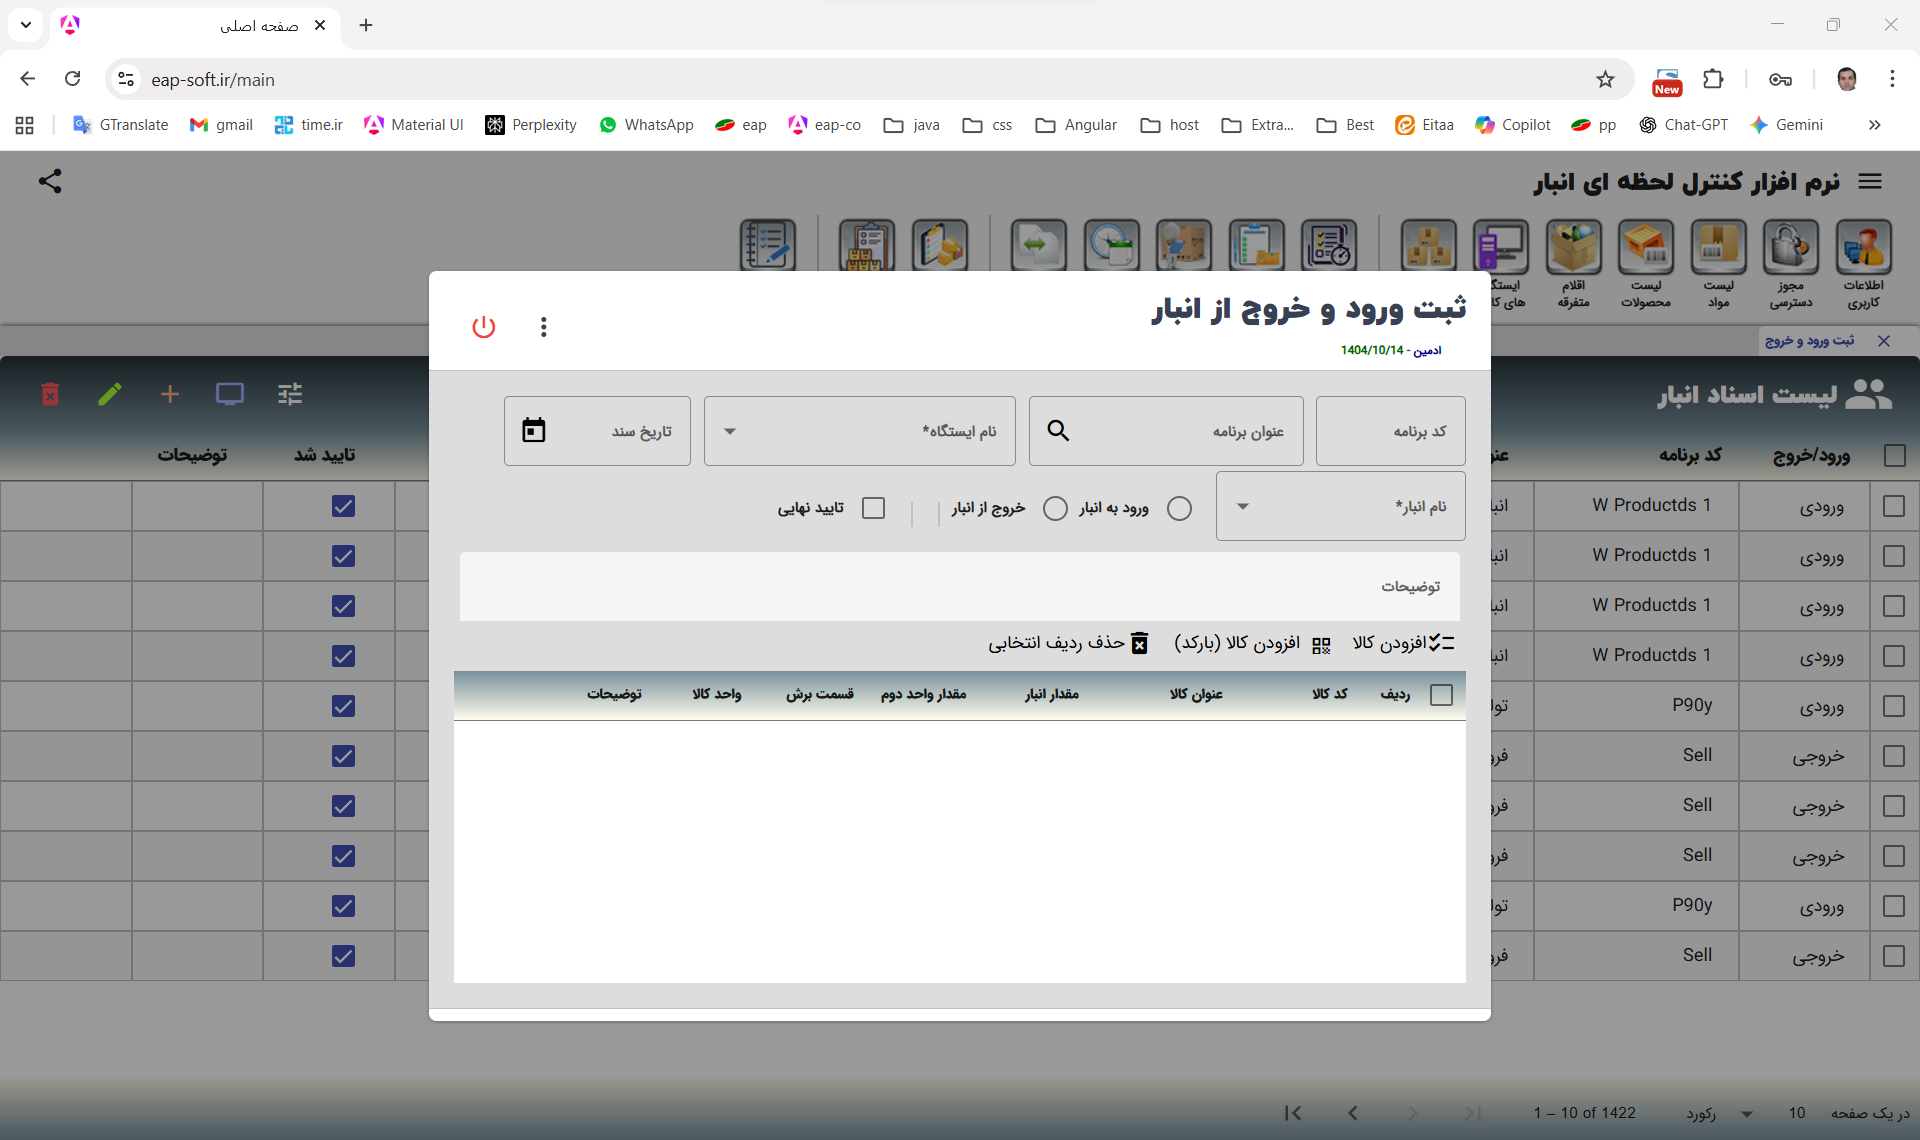Click the red power icon in dialog
Image resolution: width=1920 pixels, height=1140 pixels.
coord(484,327)
